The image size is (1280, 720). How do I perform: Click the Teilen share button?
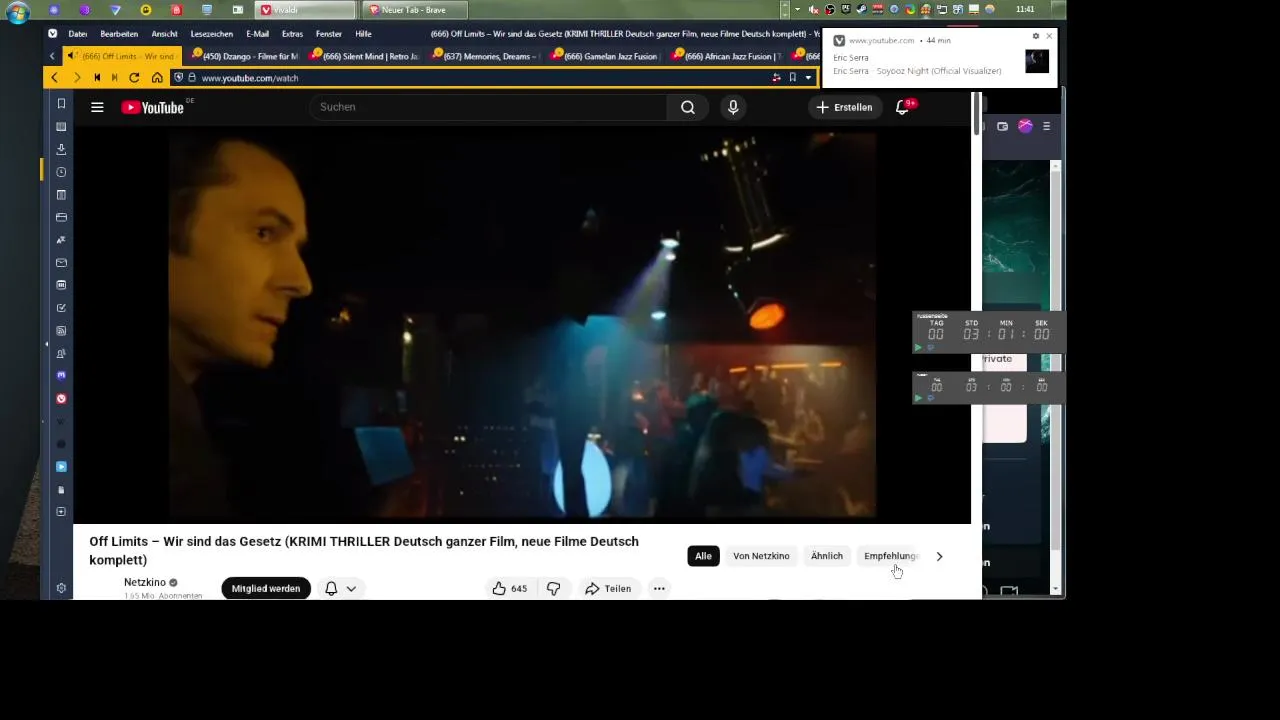click(608, 589)
